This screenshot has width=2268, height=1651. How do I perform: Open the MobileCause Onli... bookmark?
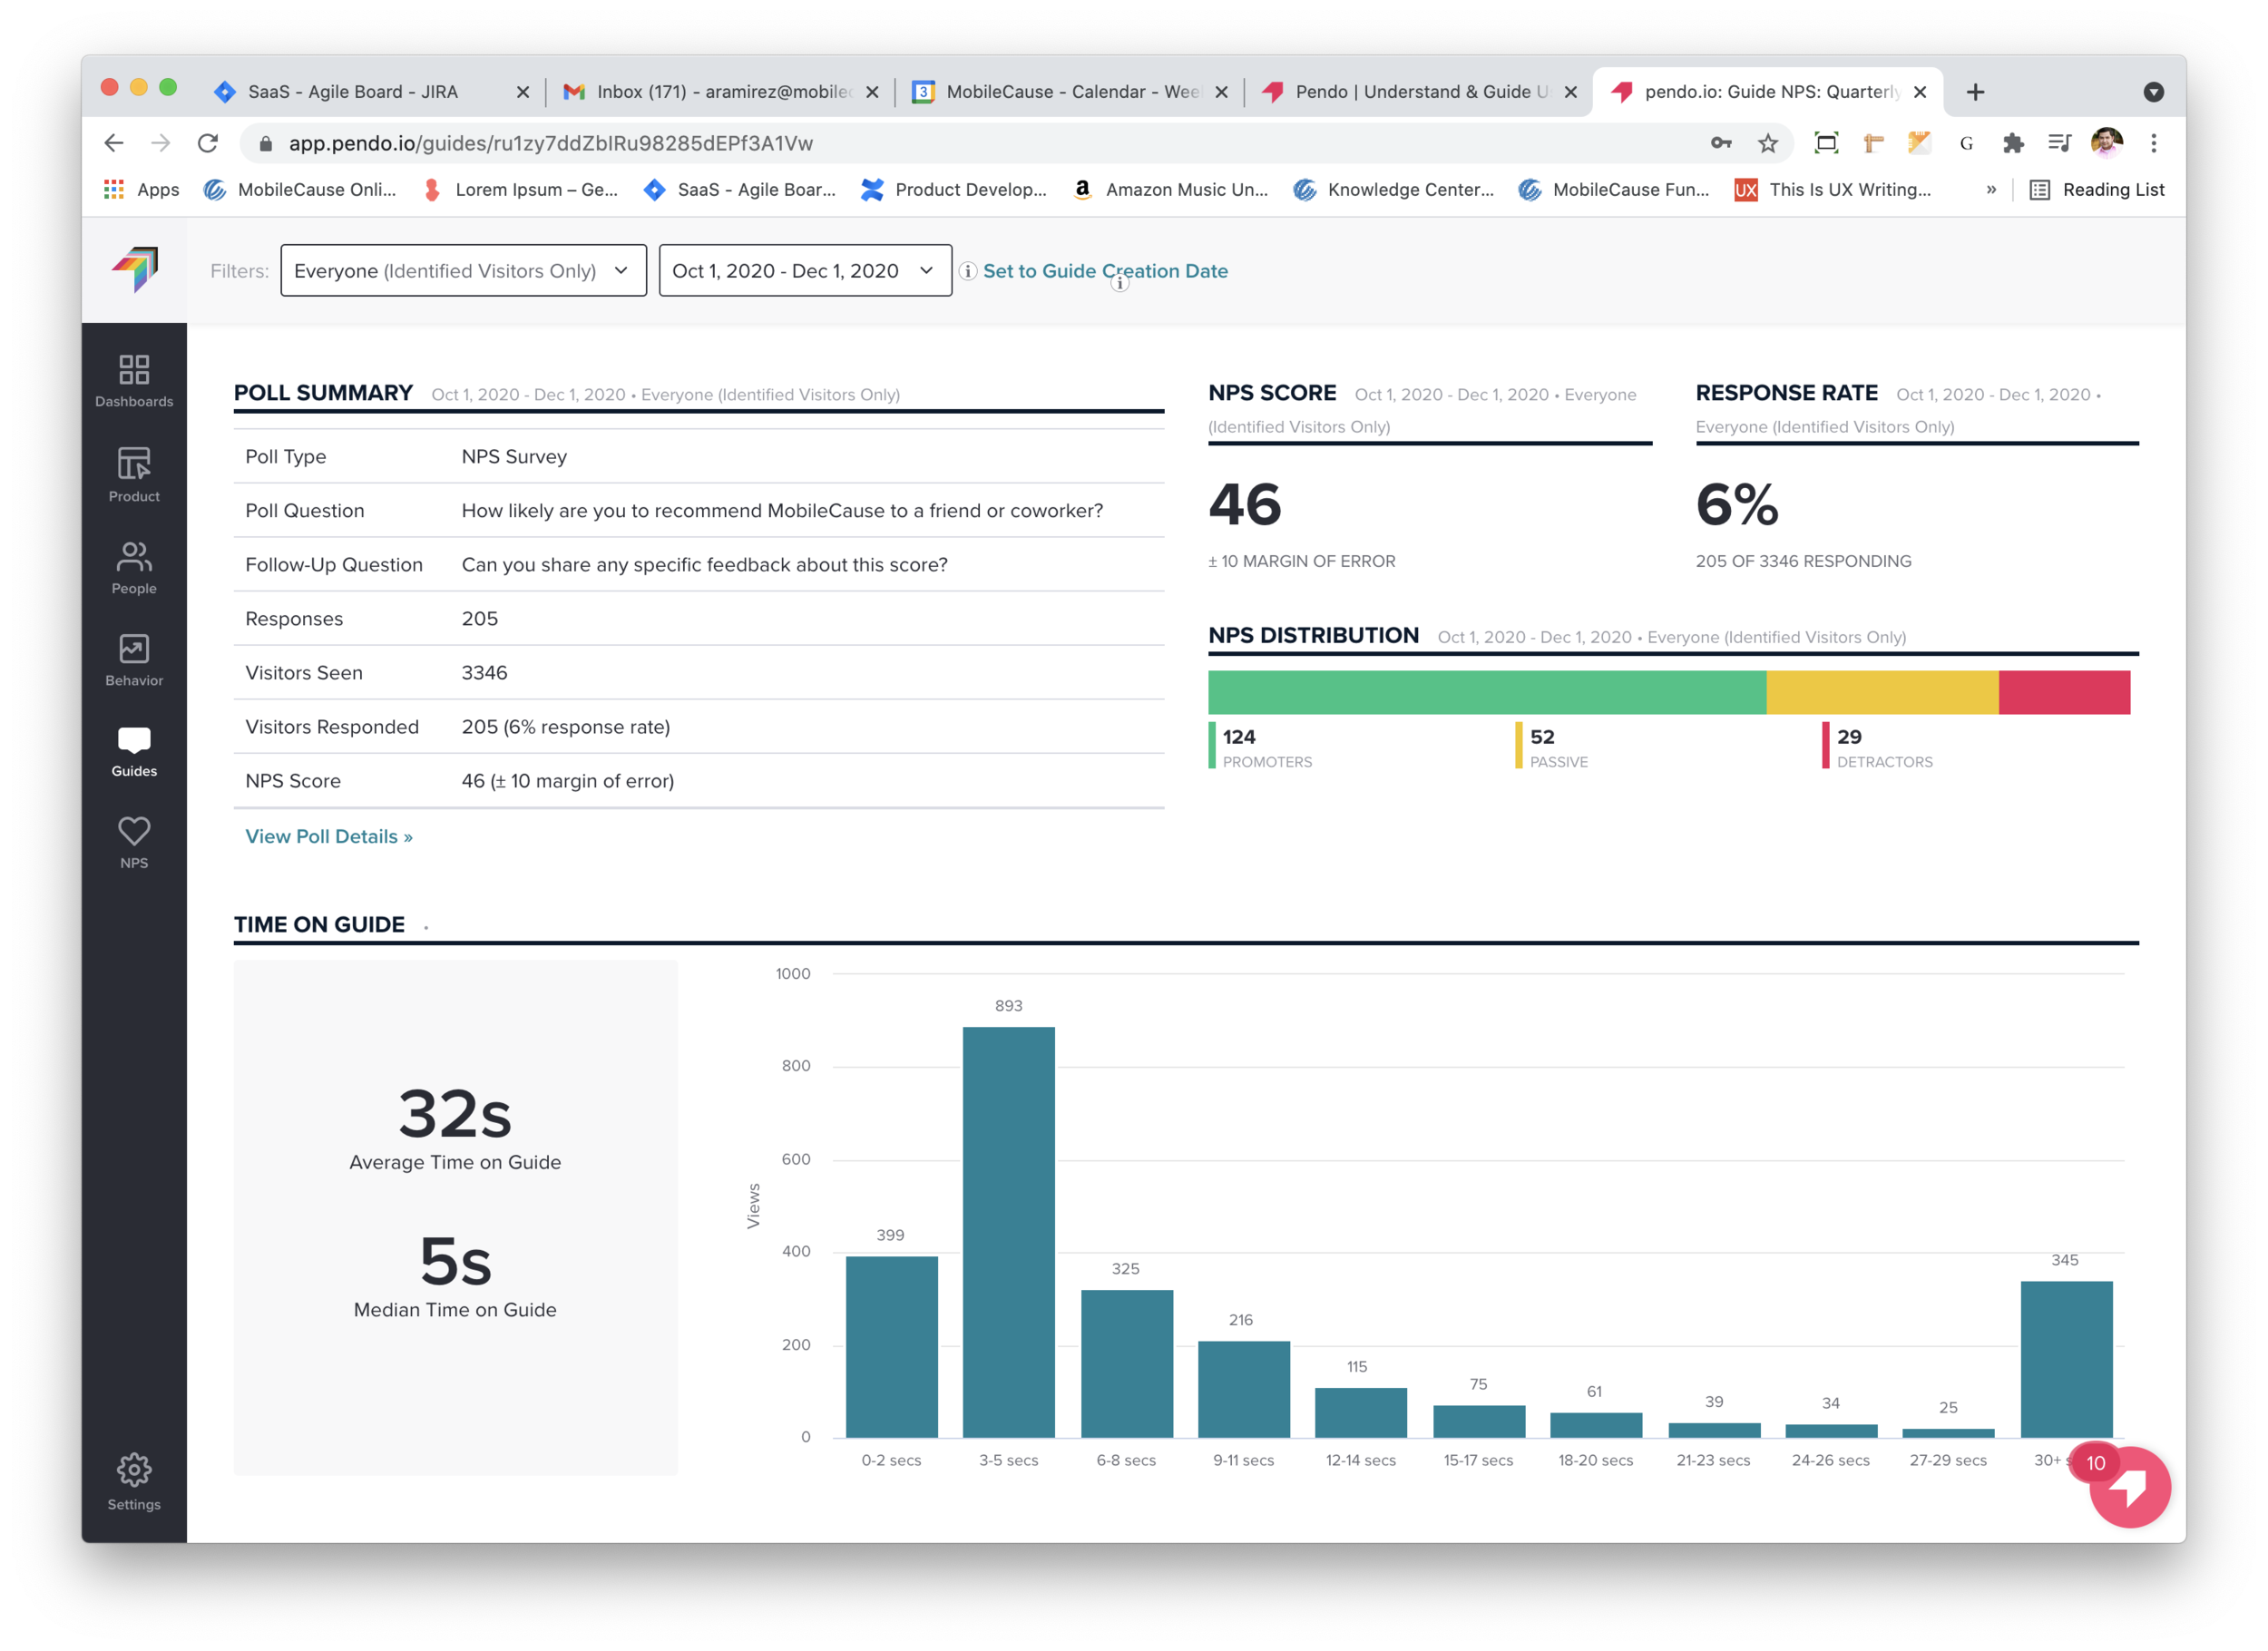tap(300, 189)
